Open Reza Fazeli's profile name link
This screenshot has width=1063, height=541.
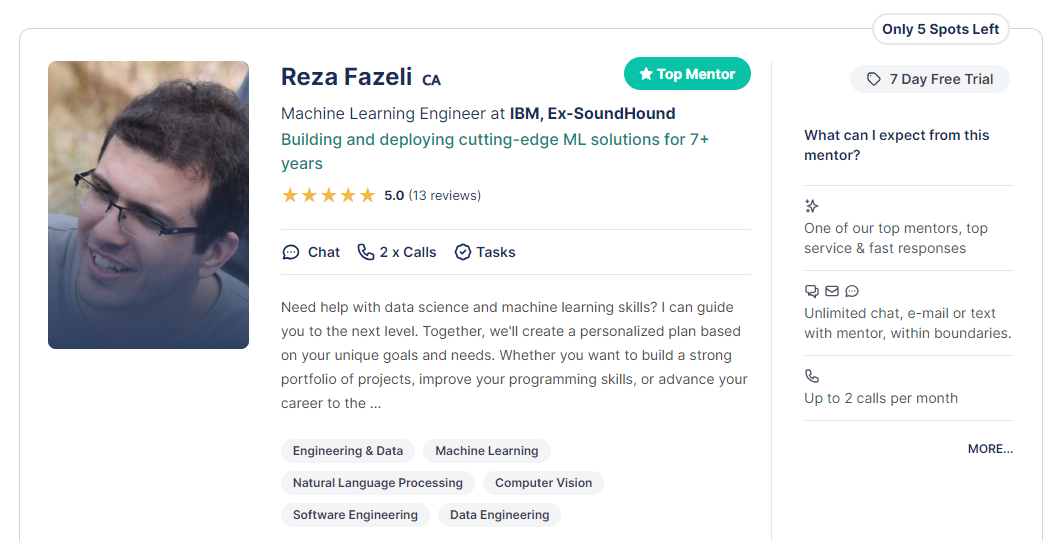346,77
